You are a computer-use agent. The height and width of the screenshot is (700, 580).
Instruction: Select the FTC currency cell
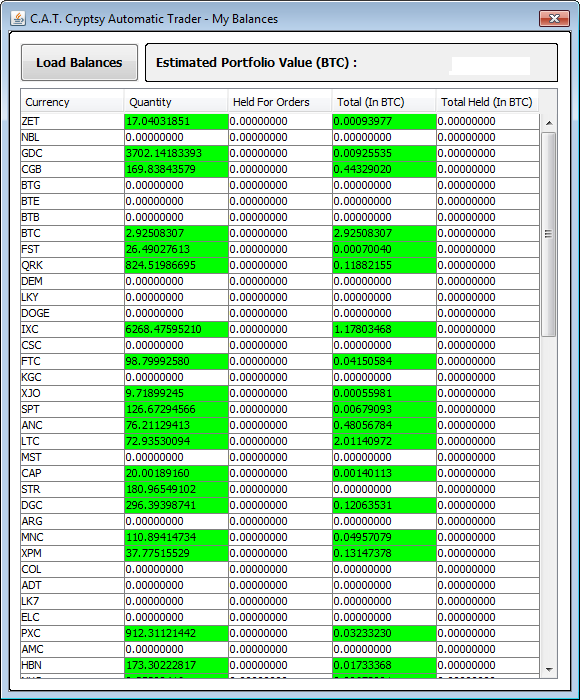pos(72,362)
